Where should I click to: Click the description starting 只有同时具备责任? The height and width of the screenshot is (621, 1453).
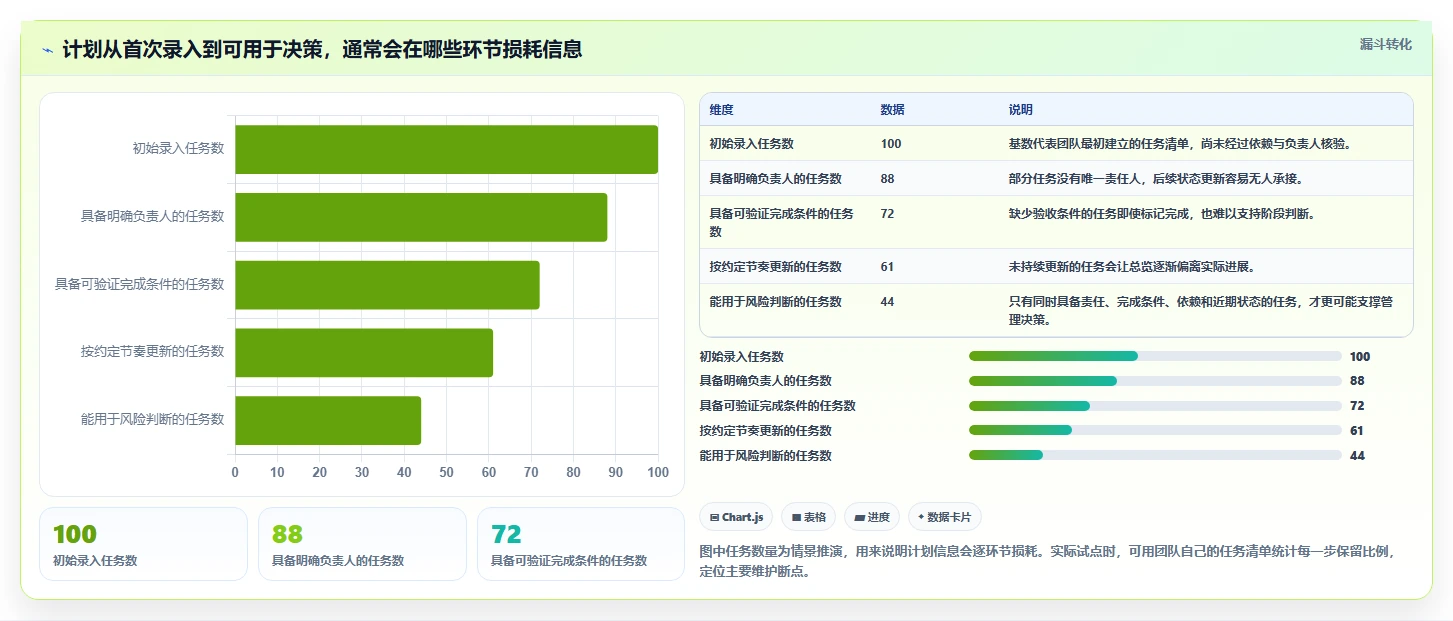(x=1201, y=310)
